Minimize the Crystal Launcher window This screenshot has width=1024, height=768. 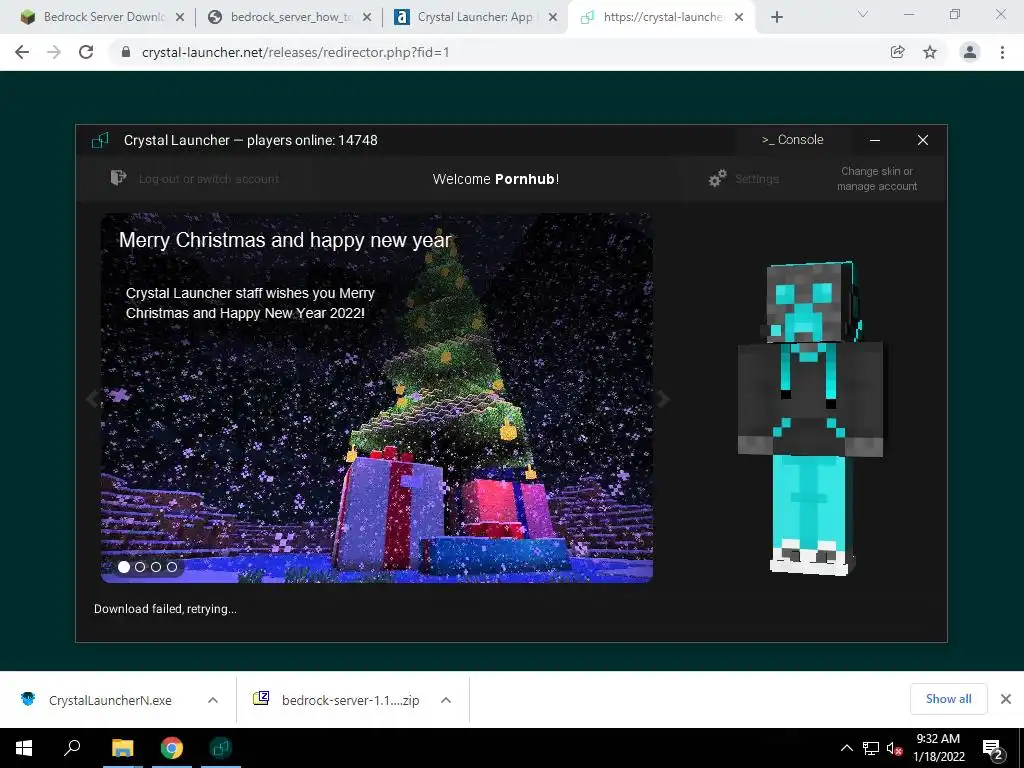[875, 140]
